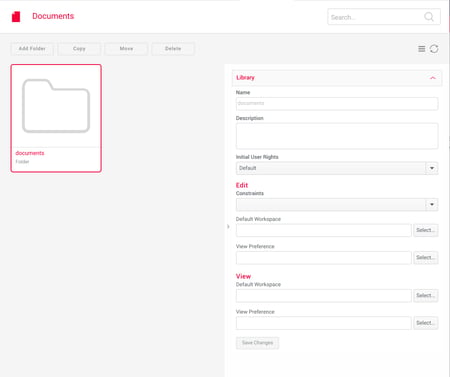This screenshot has height=377, width=450.
Task: Switch to list view icon
Action: [x=422, y=49]
